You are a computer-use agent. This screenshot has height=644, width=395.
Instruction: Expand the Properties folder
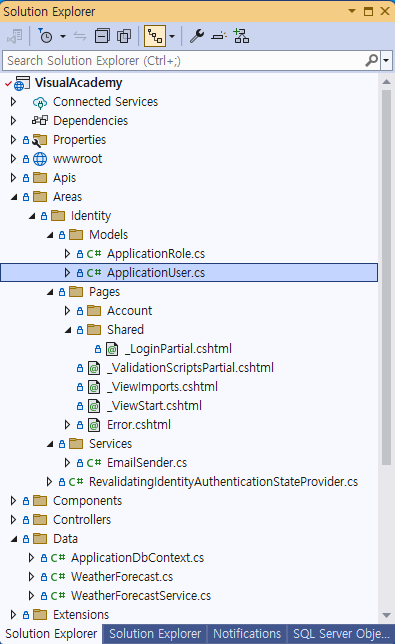coord(14,140)
